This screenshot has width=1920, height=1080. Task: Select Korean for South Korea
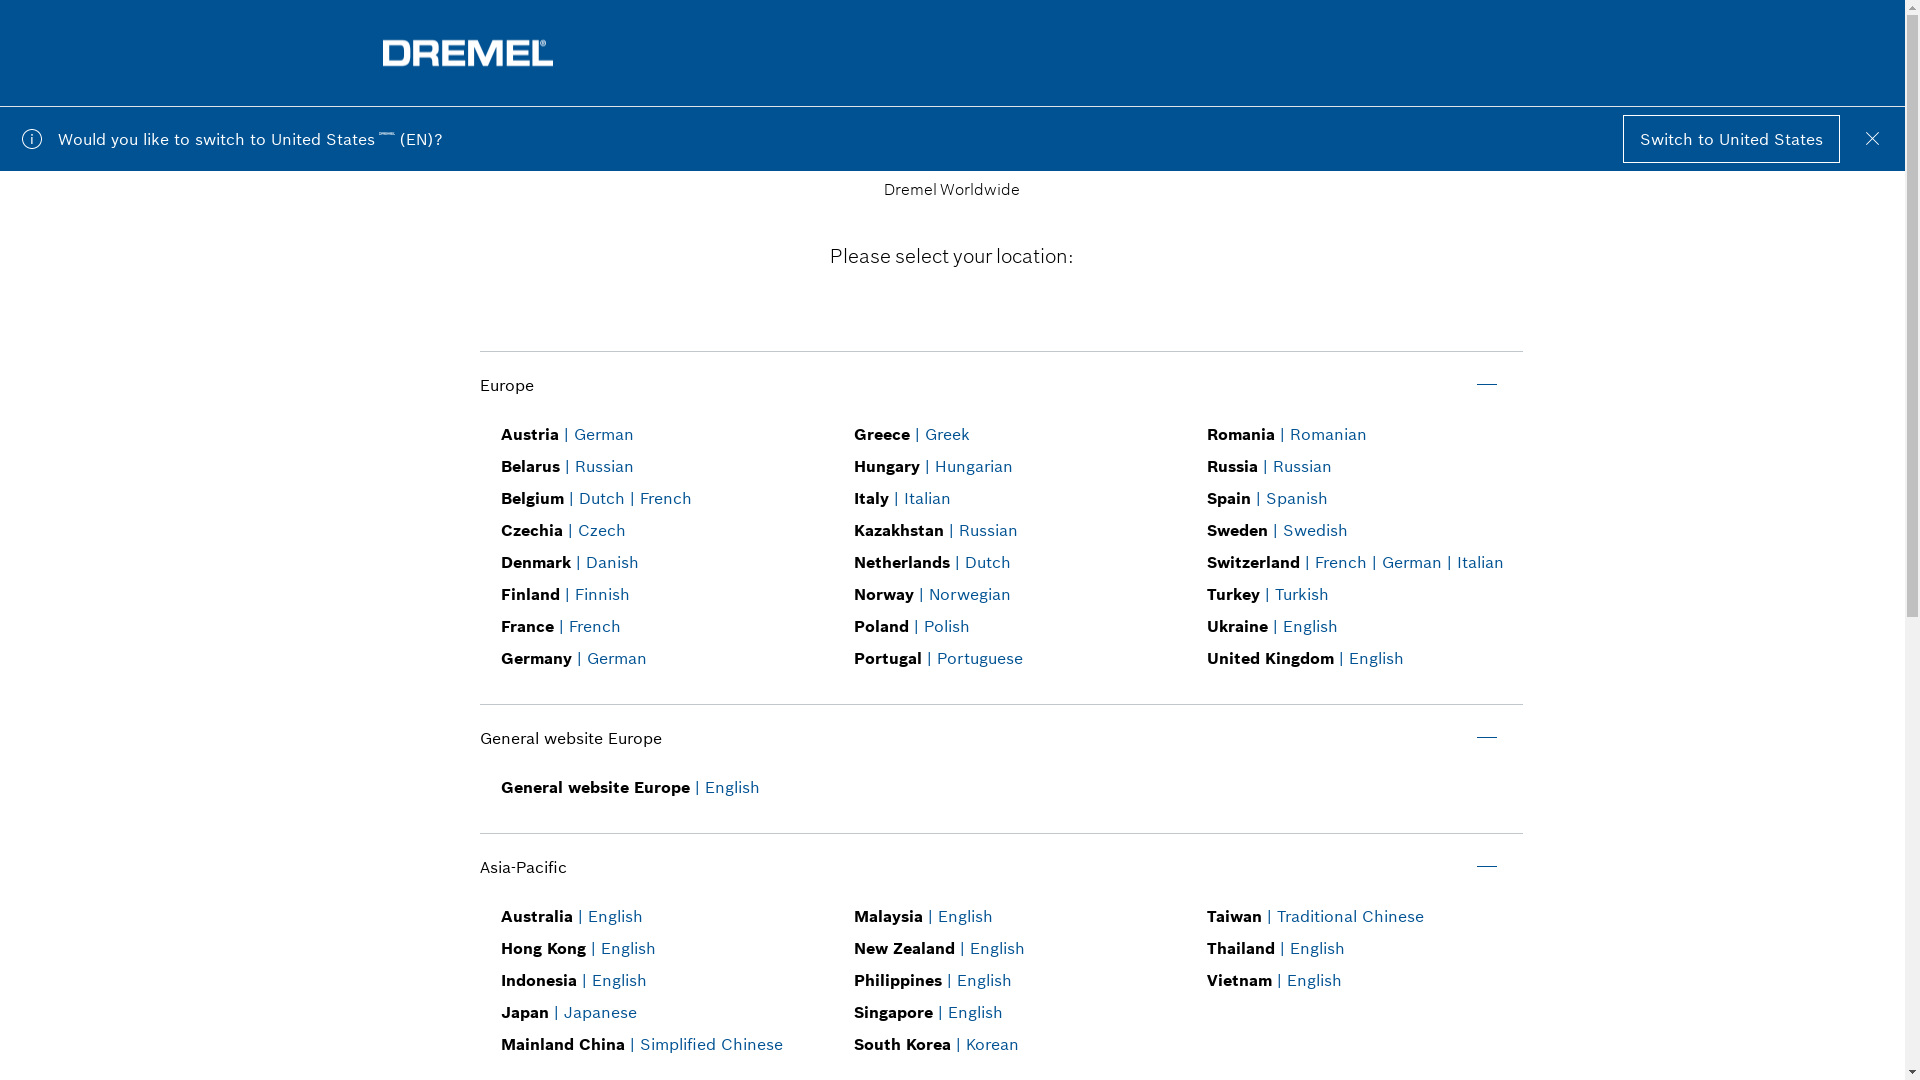(991, 1044)
